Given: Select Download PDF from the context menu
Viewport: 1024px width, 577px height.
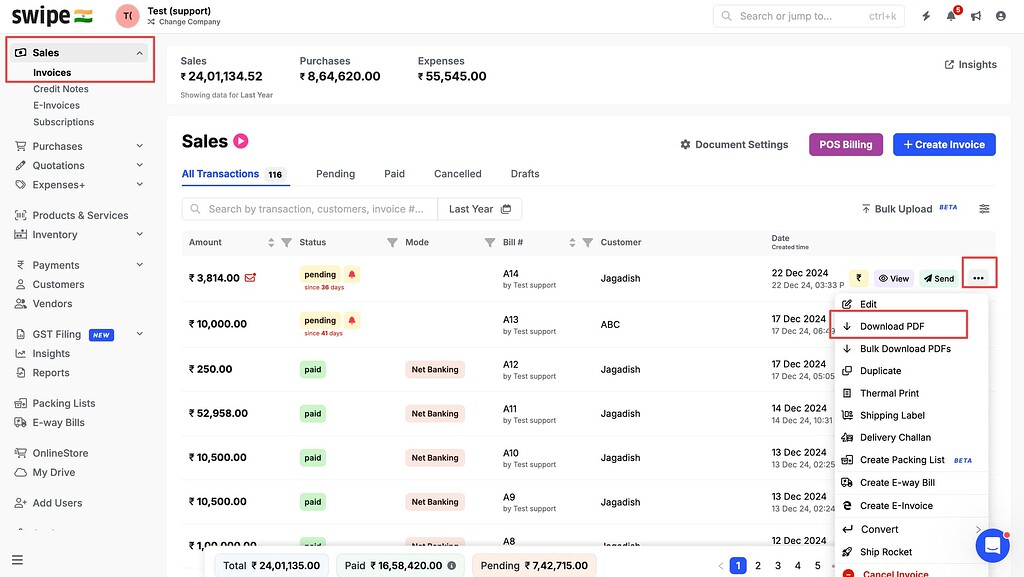Looking at the screenshot, I should pyautogui.click(x=892, y=326).
